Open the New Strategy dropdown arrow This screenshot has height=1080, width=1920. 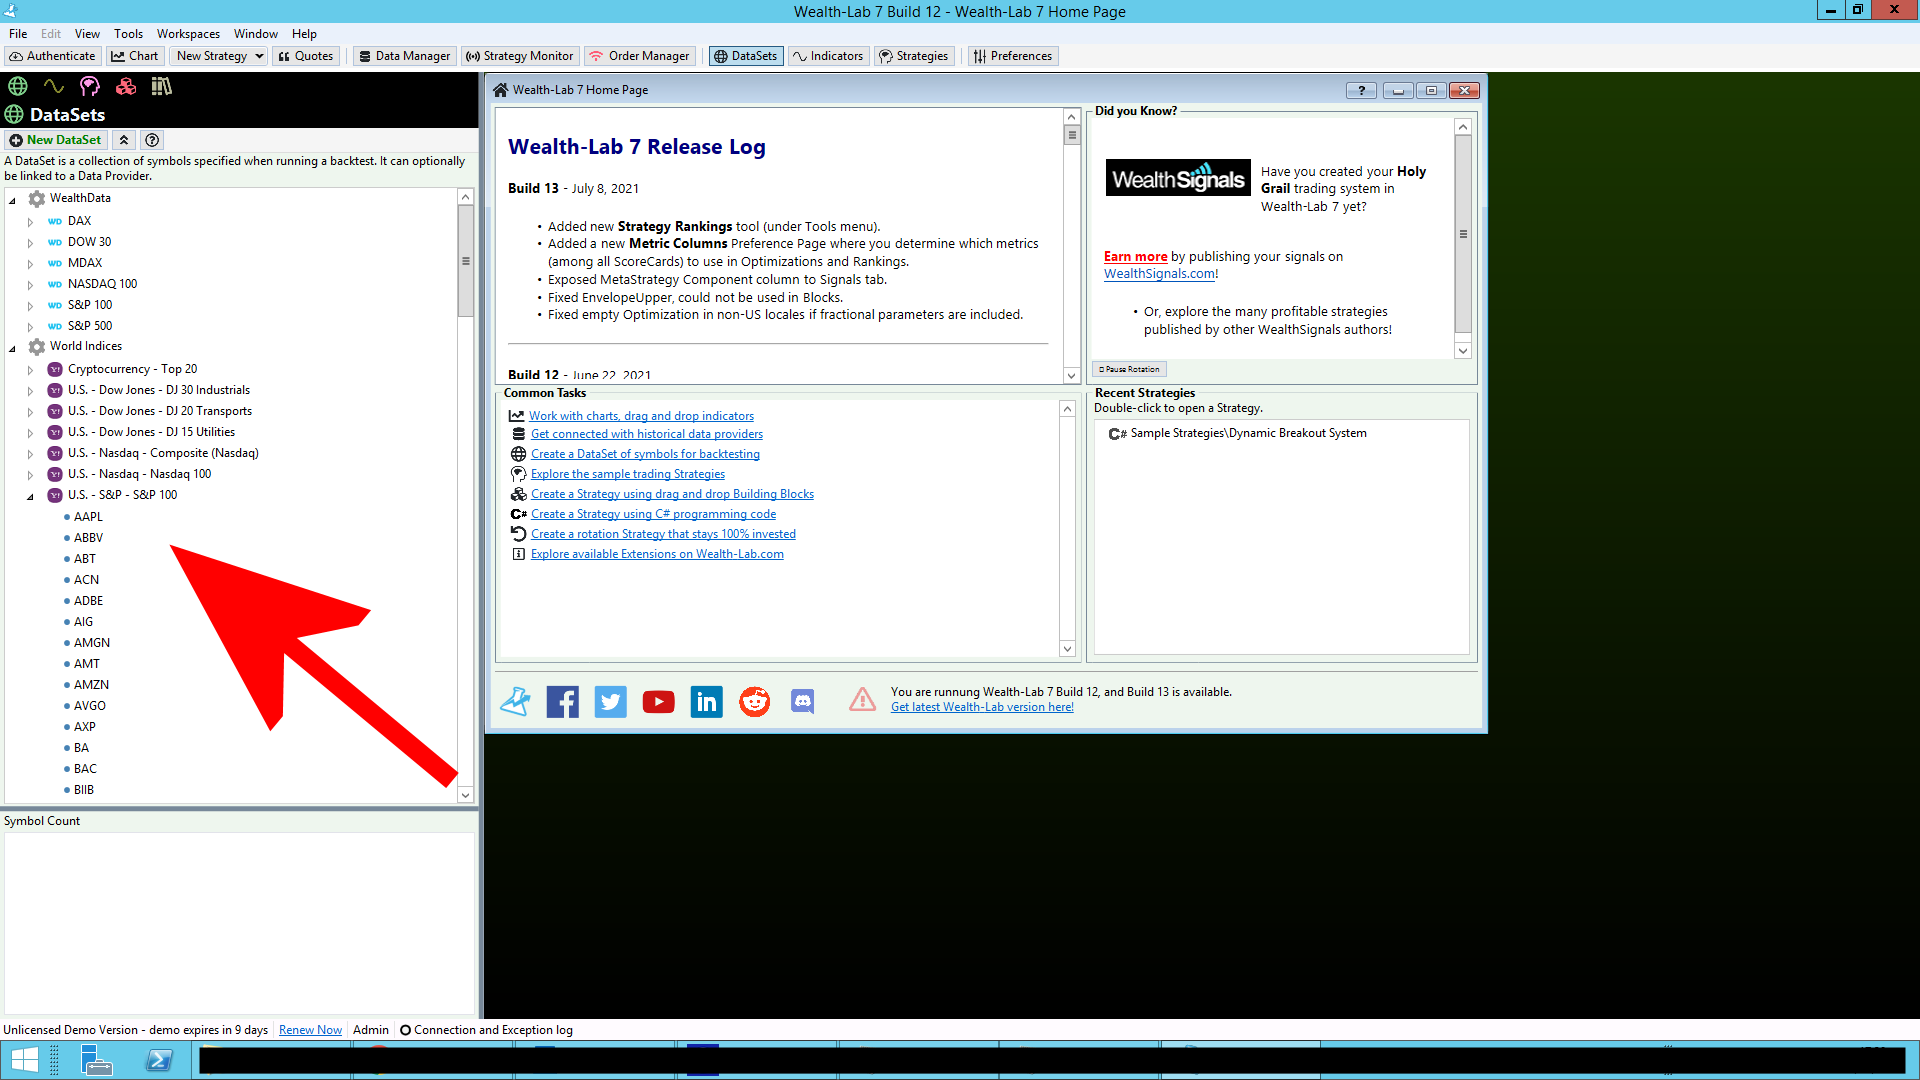pyautogui.click(x=259, y=56)
